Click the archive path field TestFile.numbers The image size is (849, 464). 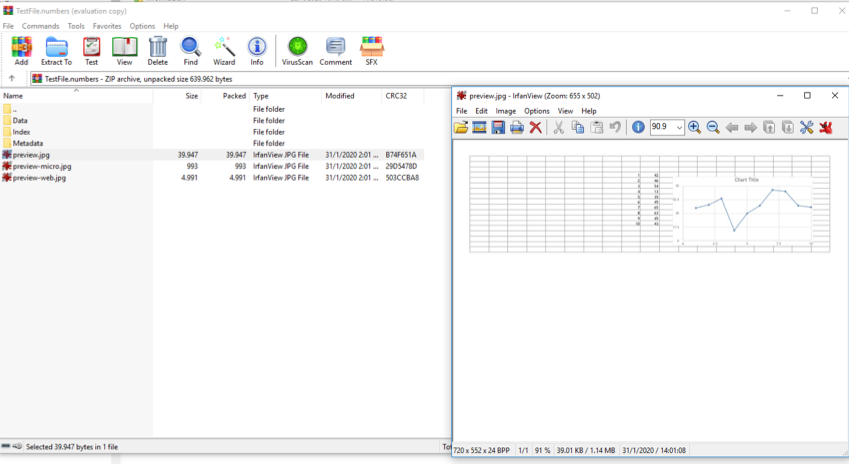439,79
